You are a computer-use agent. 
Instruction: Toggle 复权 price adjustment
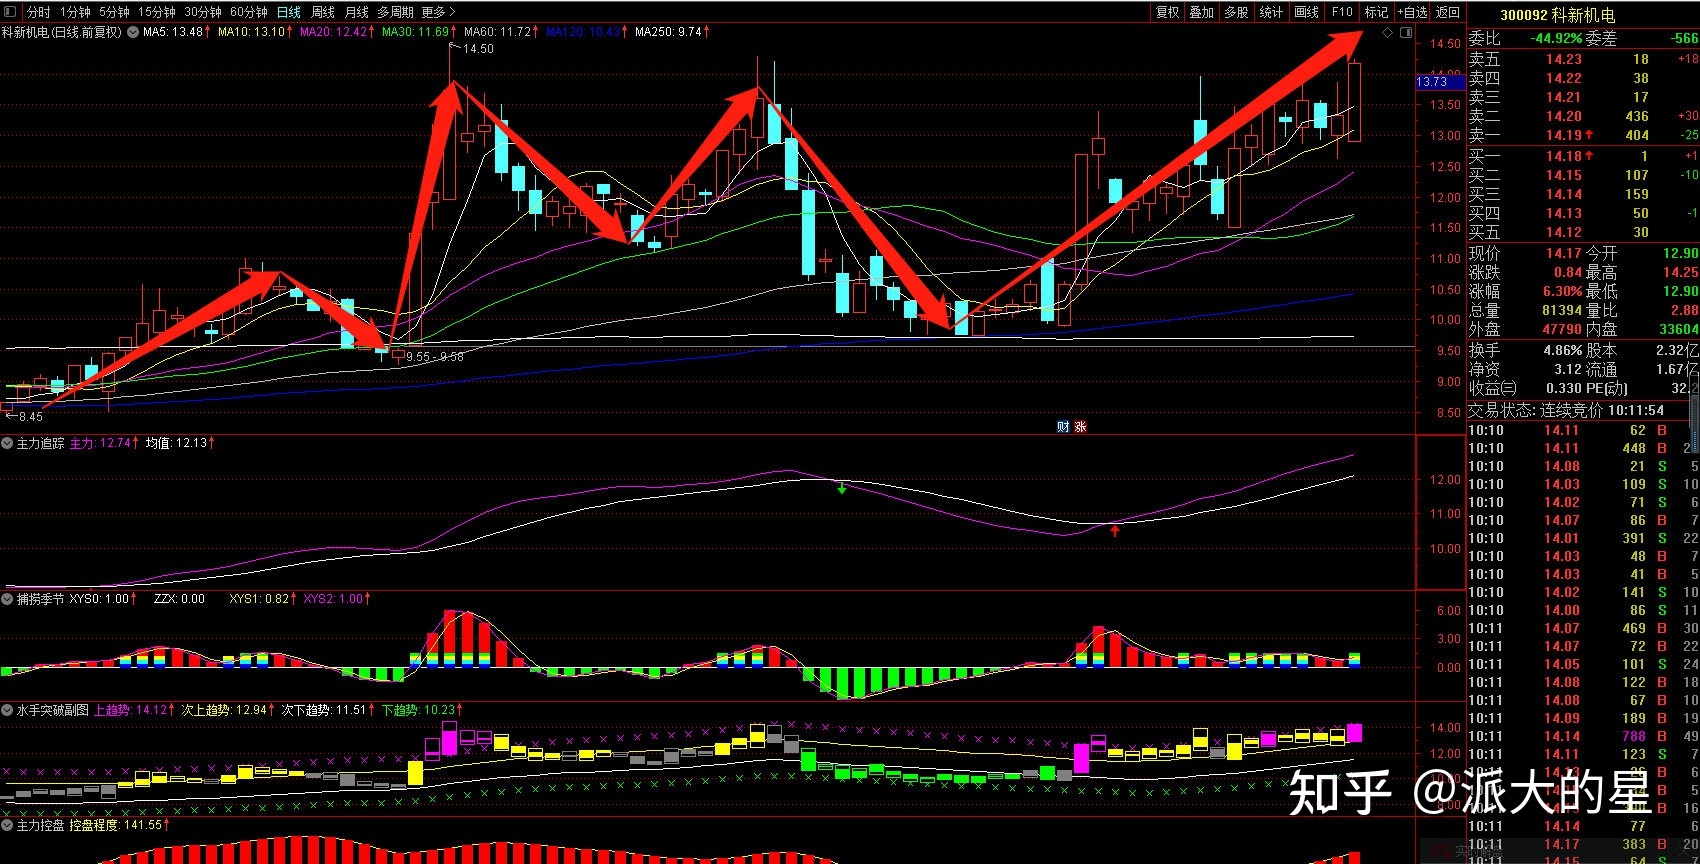click(1167, 12)
